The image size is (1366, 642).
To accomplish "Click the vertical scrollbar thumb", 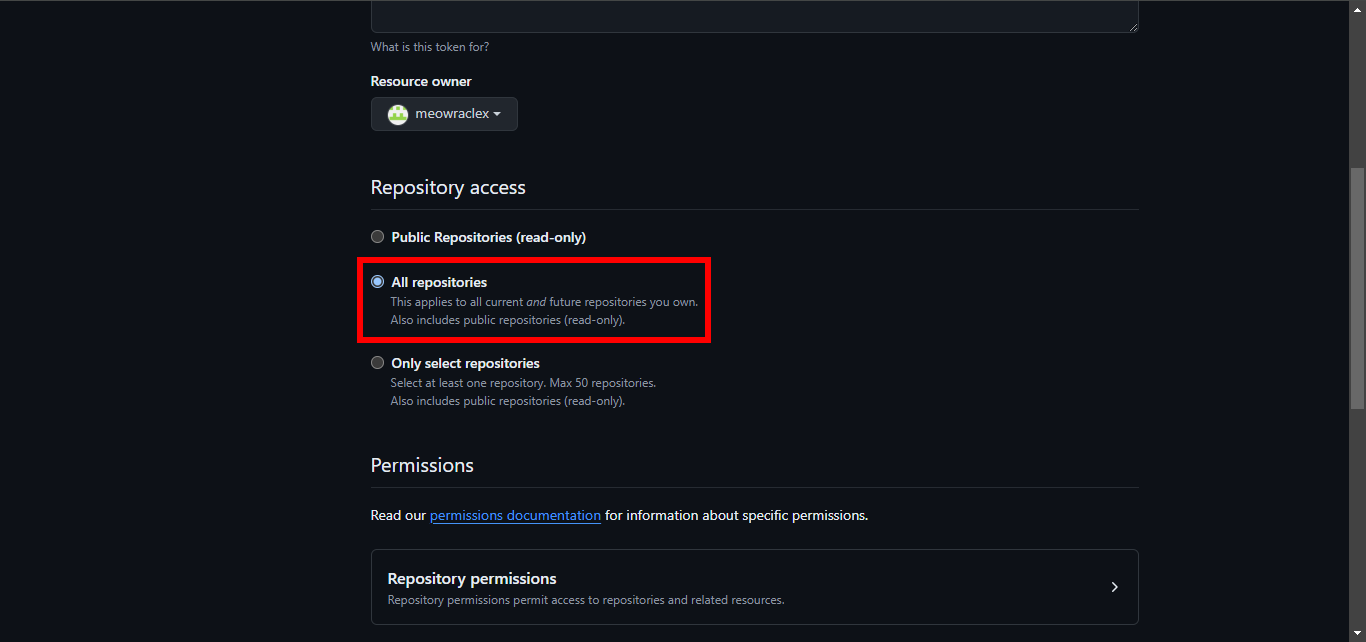I will [x=1357, y=288].
